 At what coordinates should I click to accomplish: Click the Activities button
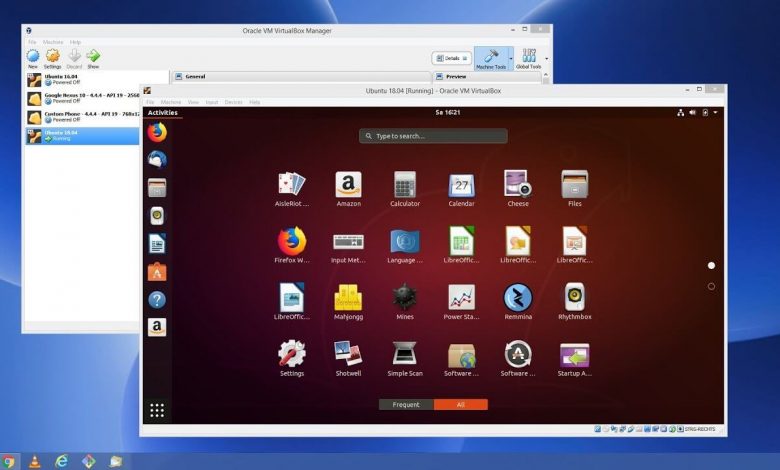[163, 112]
